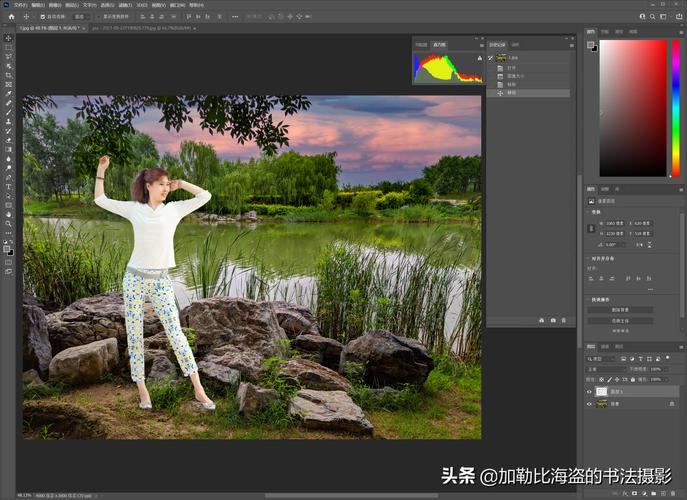Screen dimensions: 687x500
Task: Select the Brush tool
Action: 8,112
